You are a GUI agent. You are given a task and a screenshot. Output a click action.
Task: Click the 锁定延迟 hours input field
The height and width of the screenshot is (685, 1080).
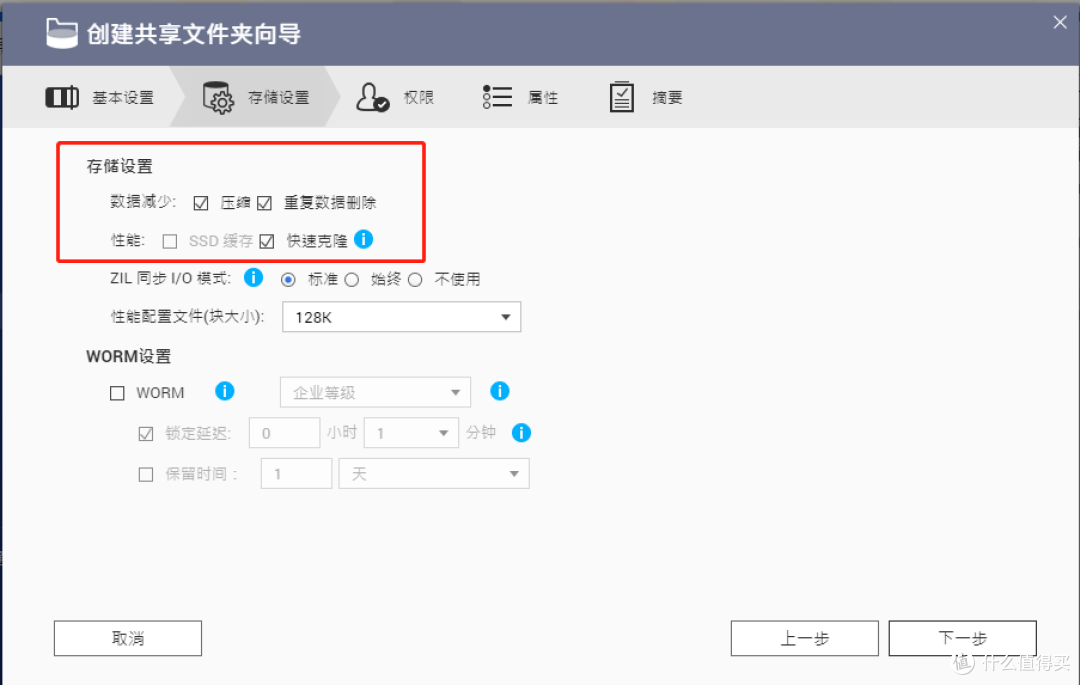[284, 433]
